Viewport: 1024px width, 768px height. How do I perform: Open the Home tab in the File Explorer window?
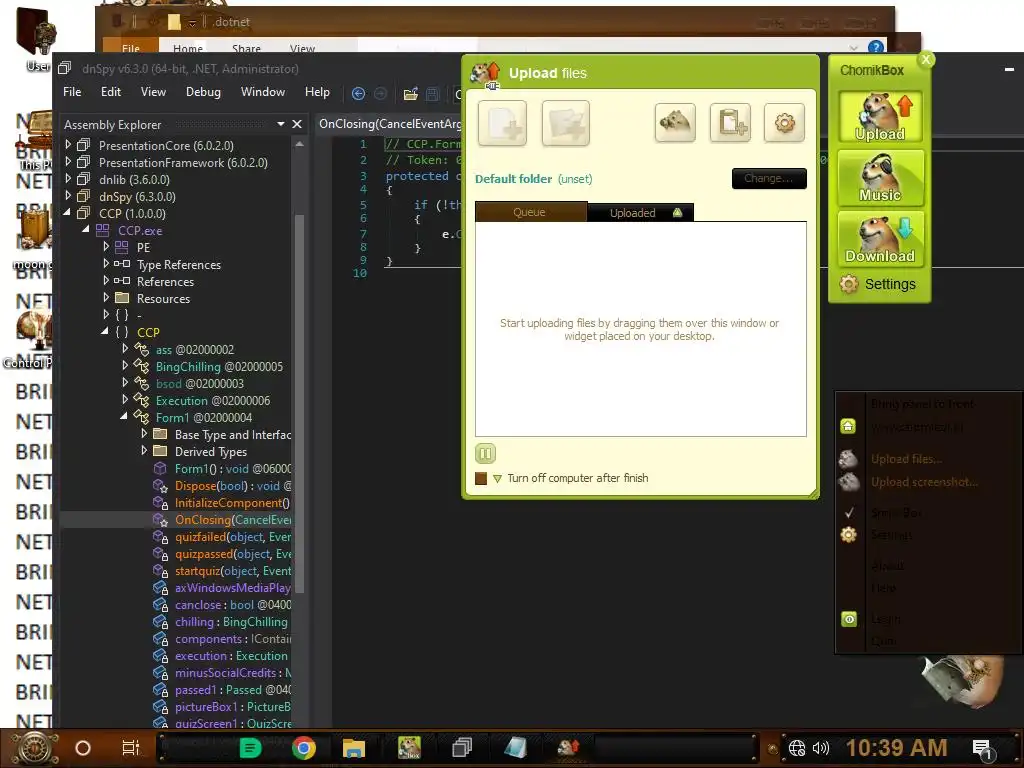click(187, 48)
